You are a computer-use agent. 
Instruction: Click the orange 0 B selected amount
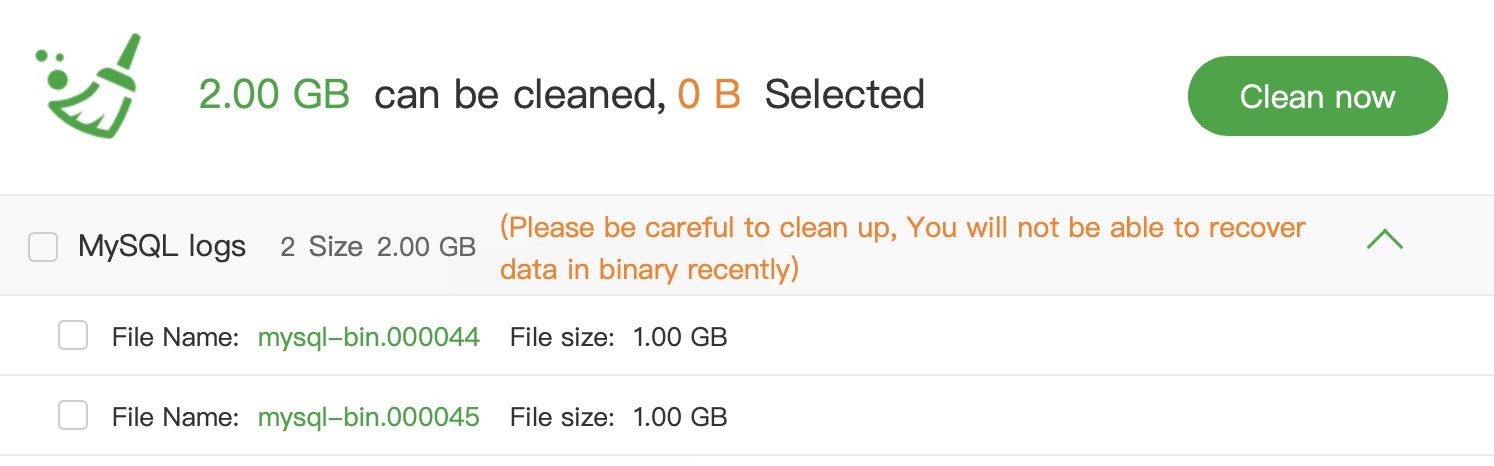[709, 95]
